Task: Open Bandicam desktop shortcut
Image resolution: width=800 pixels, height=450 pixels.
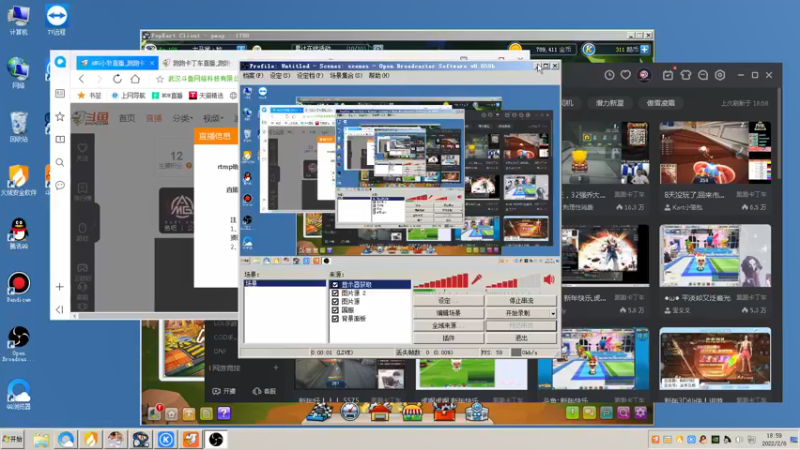Action: 19,287
